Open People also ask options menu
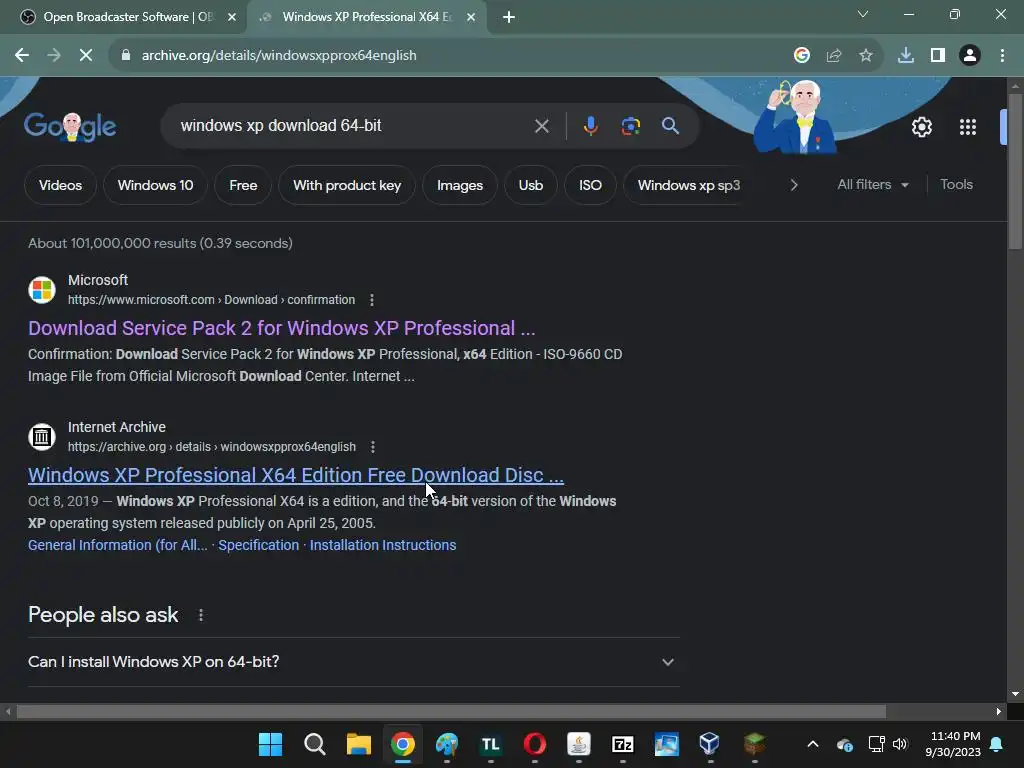 [201, 615]
